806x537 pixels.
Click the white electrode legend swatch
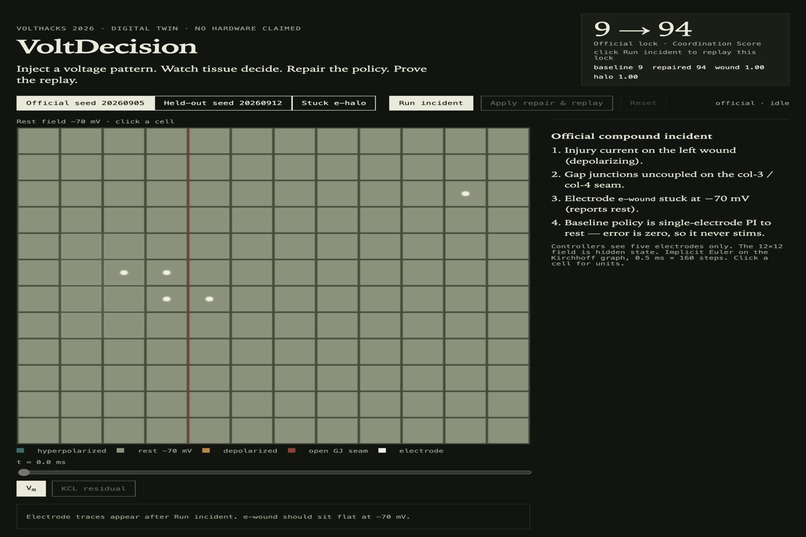pos(382,451)
